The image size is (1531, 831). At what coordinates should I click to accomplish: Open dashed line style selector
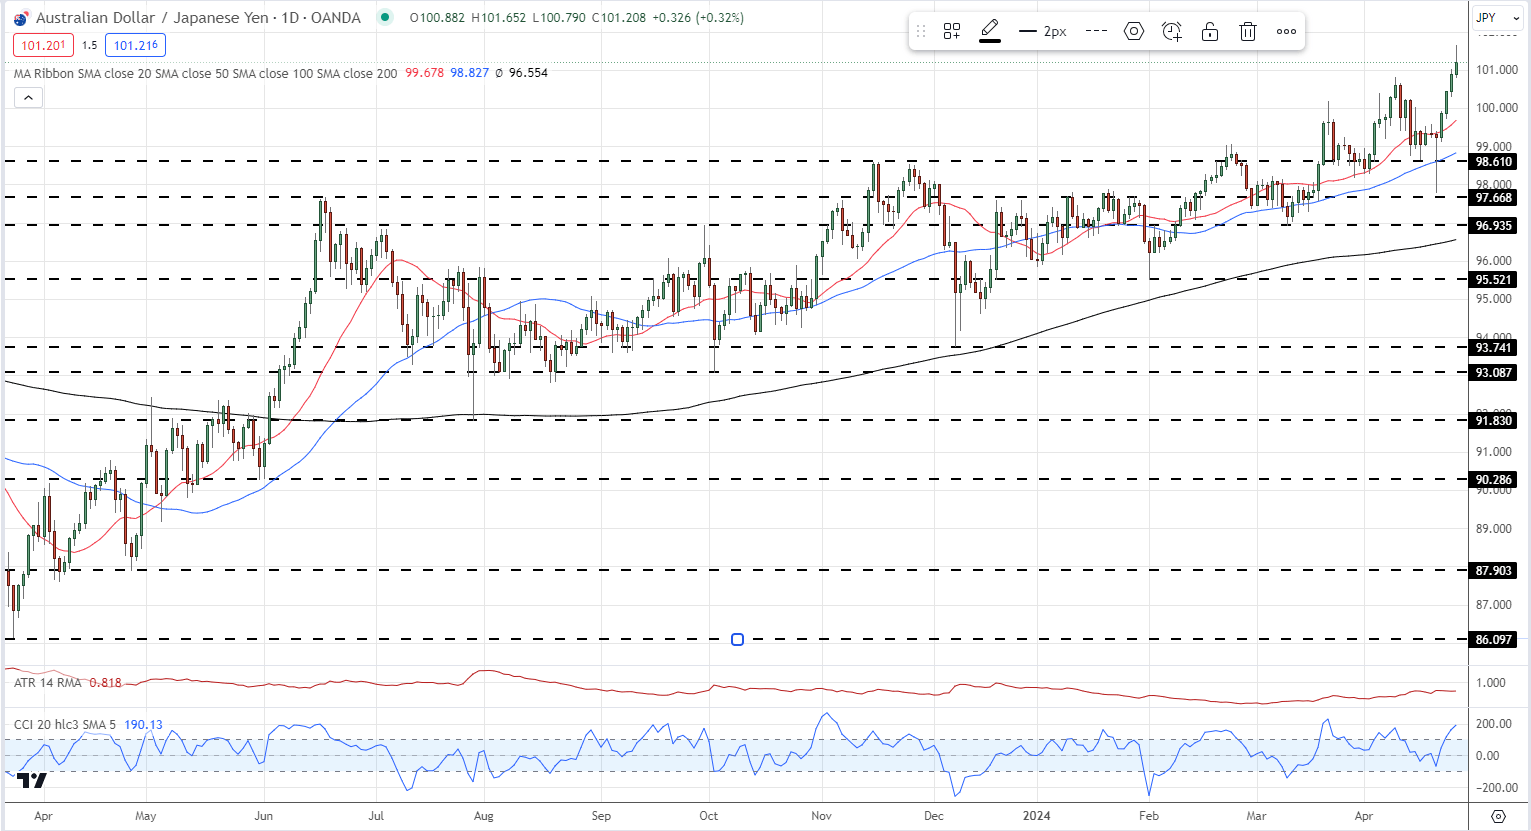click(x=1096, y=32)
